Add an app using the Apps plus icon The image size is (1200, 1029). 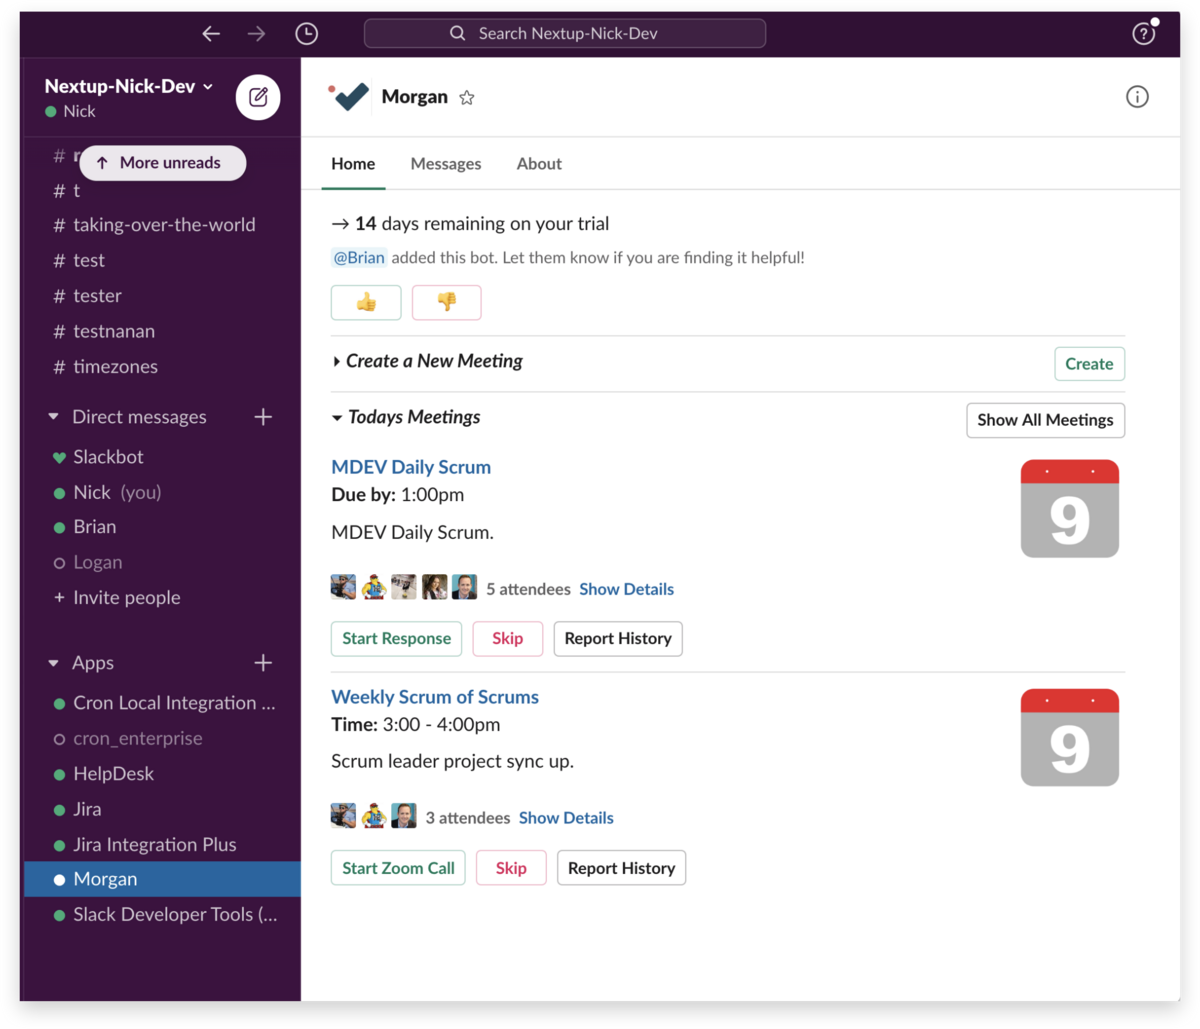263,663
